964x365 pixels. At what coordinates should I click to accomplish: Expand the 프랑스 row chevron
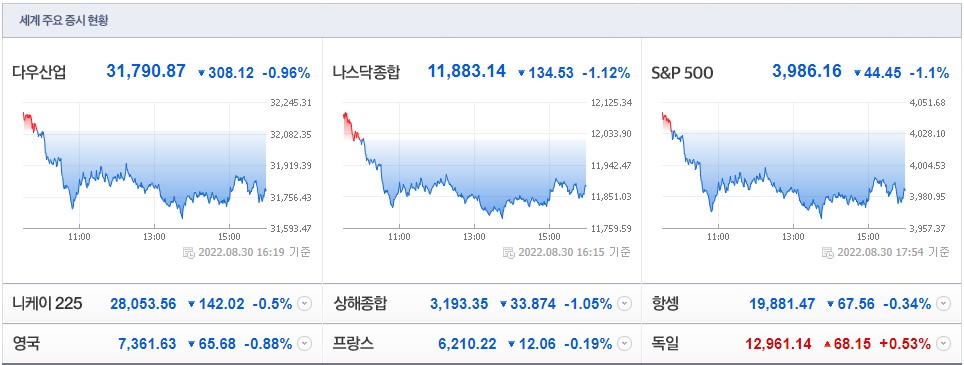(624, 343)
